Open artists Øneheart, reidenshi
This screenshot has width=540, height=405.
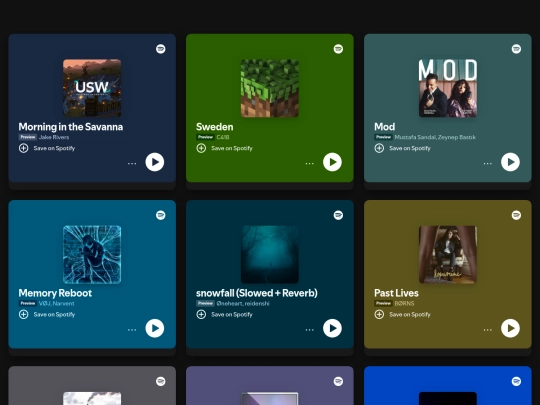(243, 303)
